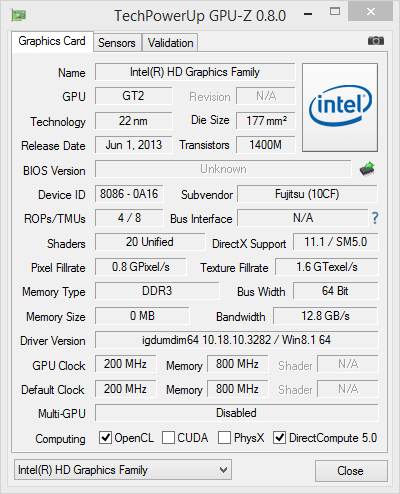Minimize the GPU-Z window
The height and width of the screenshot is (494, 400).
pos(308,14)
